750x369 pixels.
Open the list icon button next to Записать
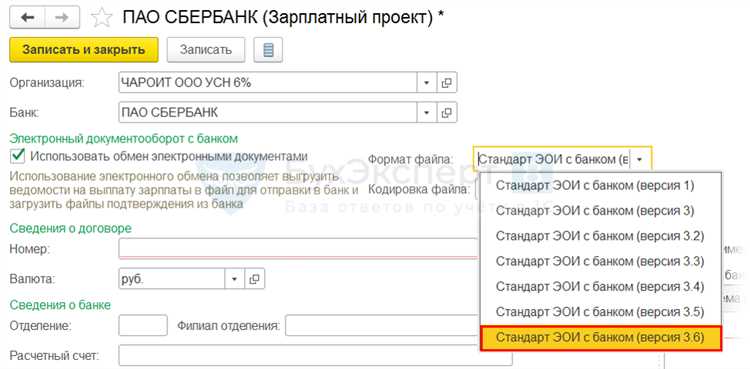268,50
